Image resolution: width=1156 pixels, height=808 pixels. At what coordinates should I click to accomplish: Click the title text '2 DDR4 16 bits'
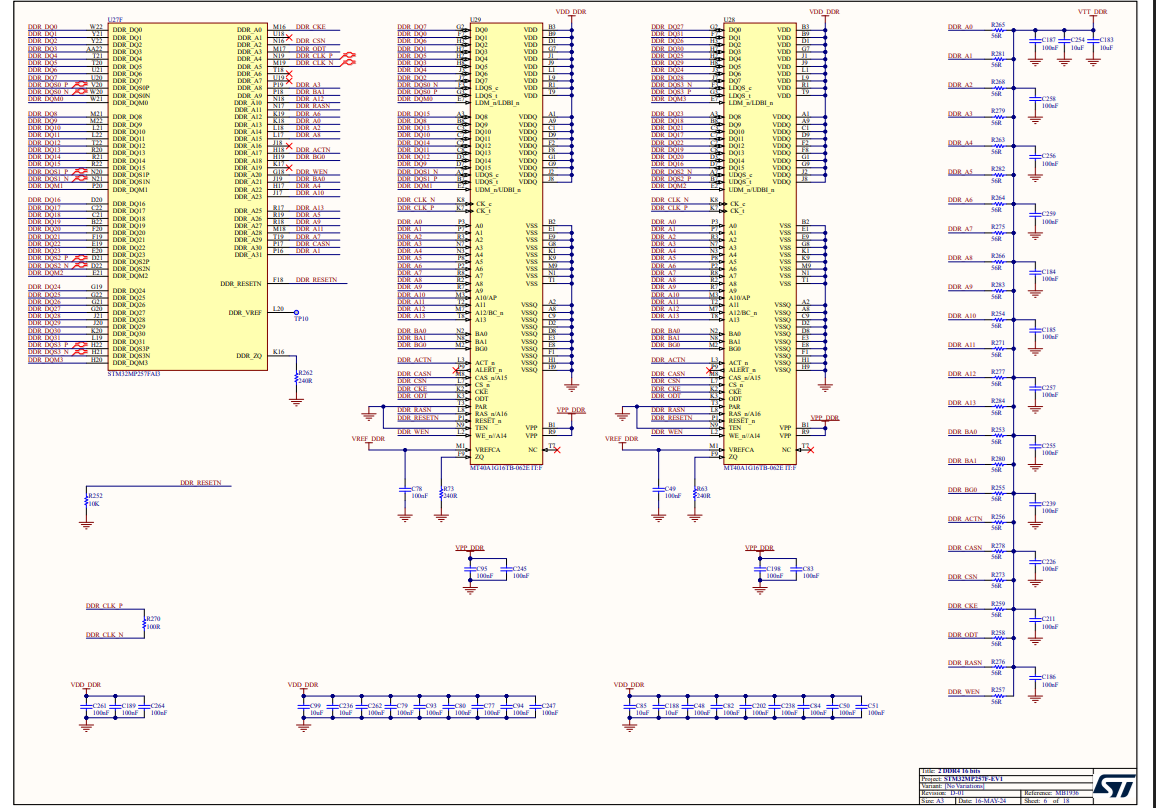click(x=958, y=771)
